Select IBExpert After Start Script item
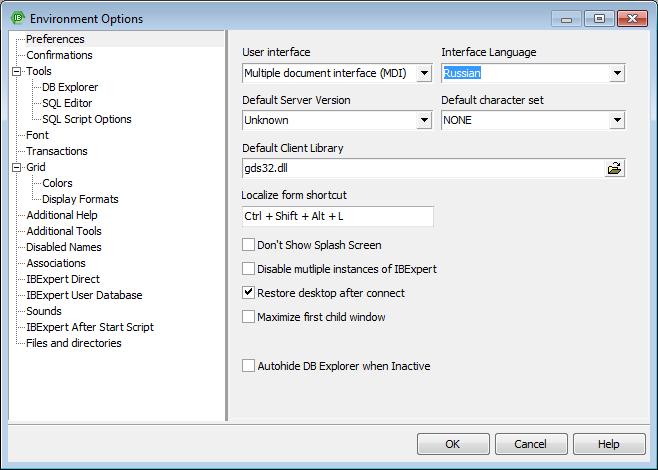Image resolution: width=658 pixels, height=470 pixels. pos(90,326)
